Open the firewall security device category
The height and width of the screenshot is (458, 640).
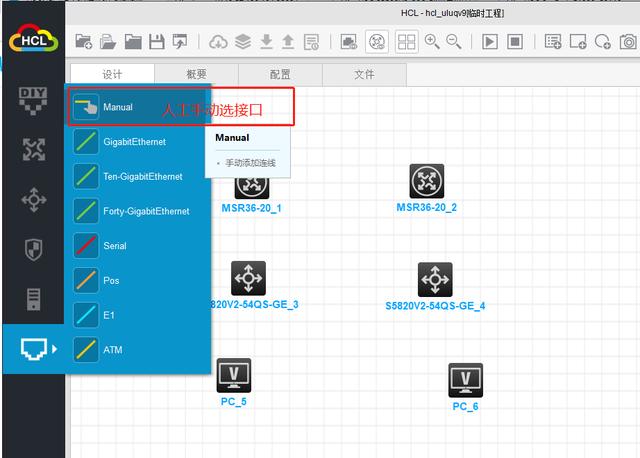pos(33,249)
